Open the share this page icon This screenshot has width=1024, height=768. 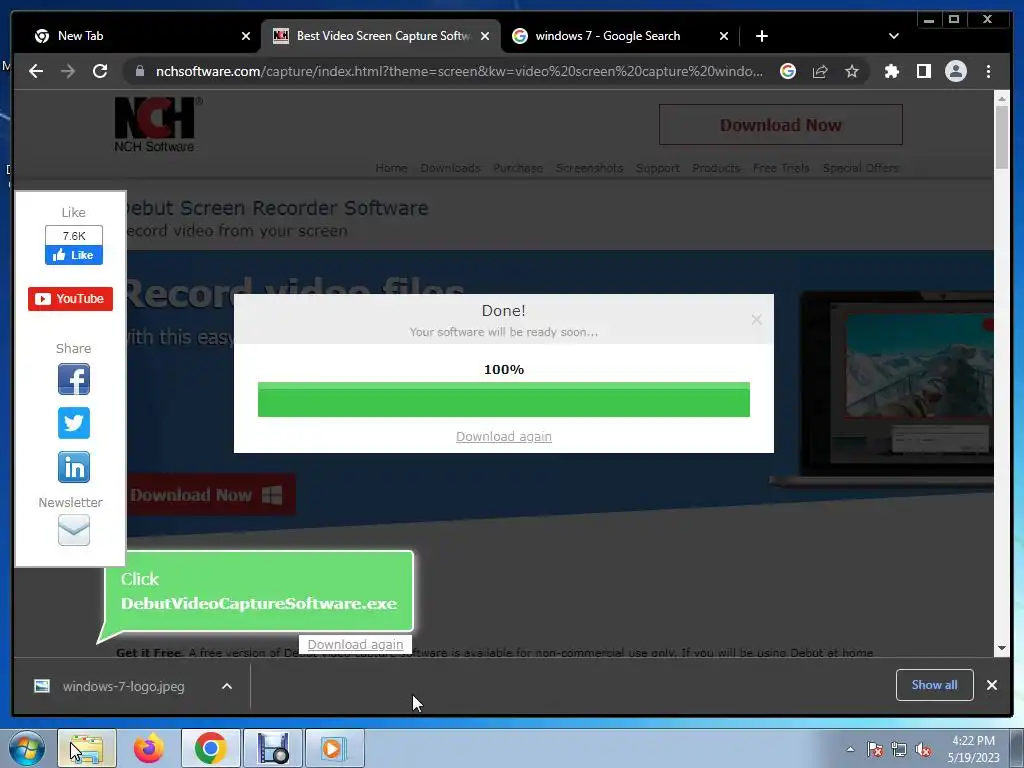(x=820, y=71)
